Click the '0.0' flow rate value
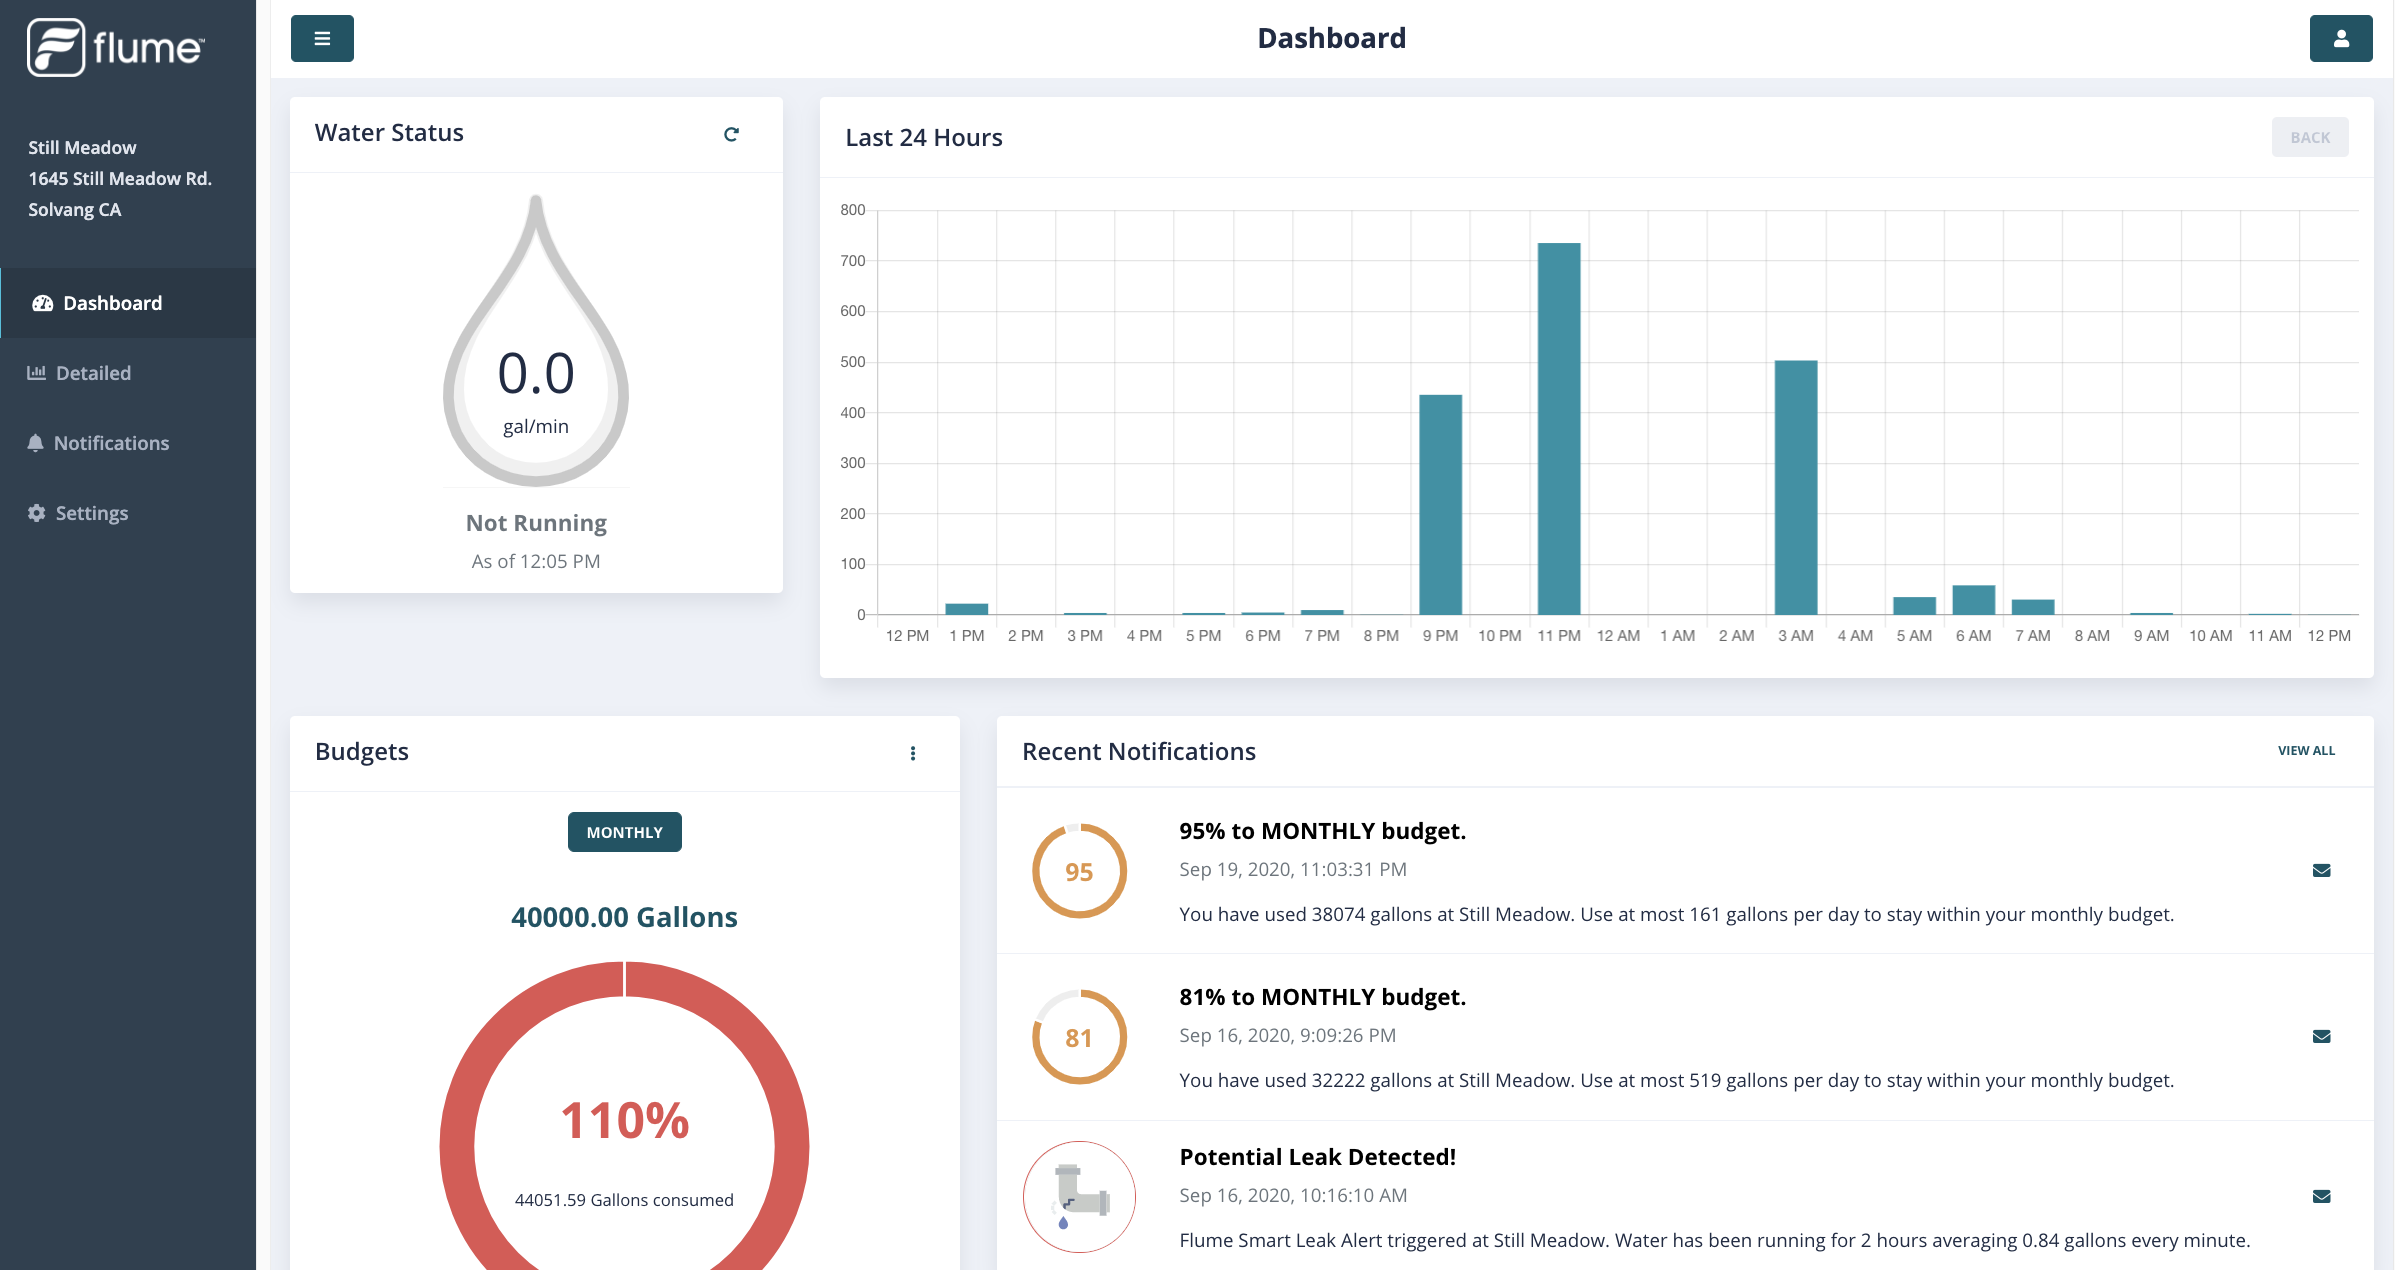This screenshot has height=1270, width=2395. pyautogui.click(x=536, y=373)
